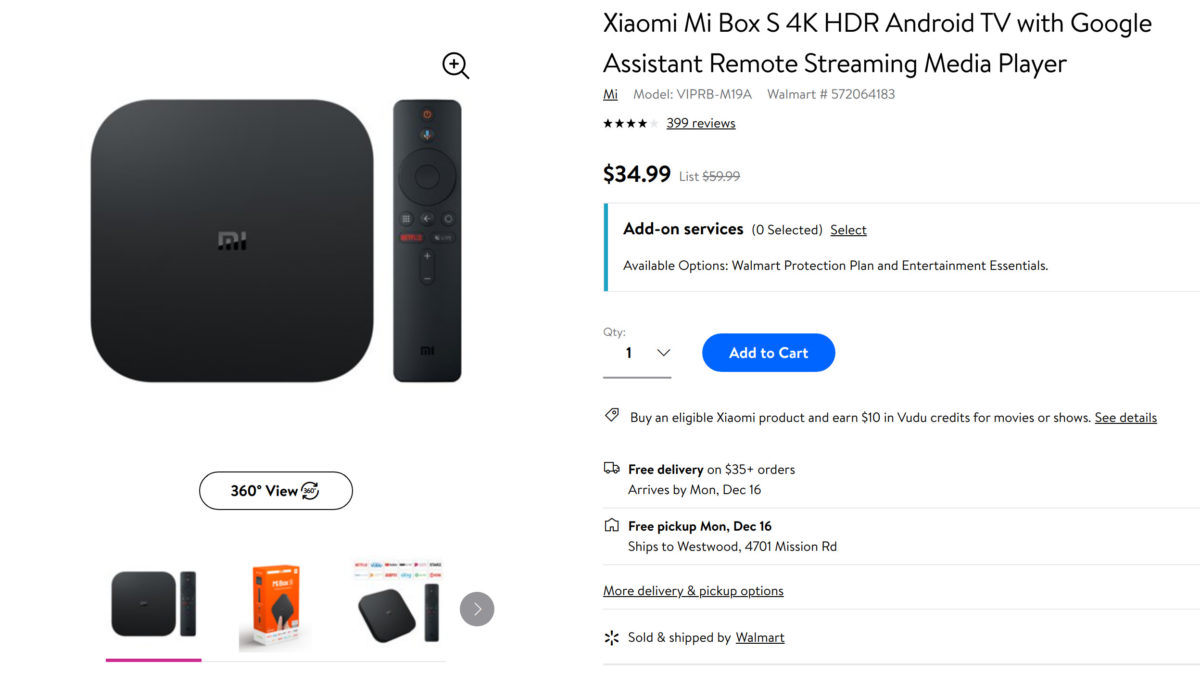Viewport: 1200px width, 675px height.
Task: Open More delivery & pickup options
Action: coord(693,591)
